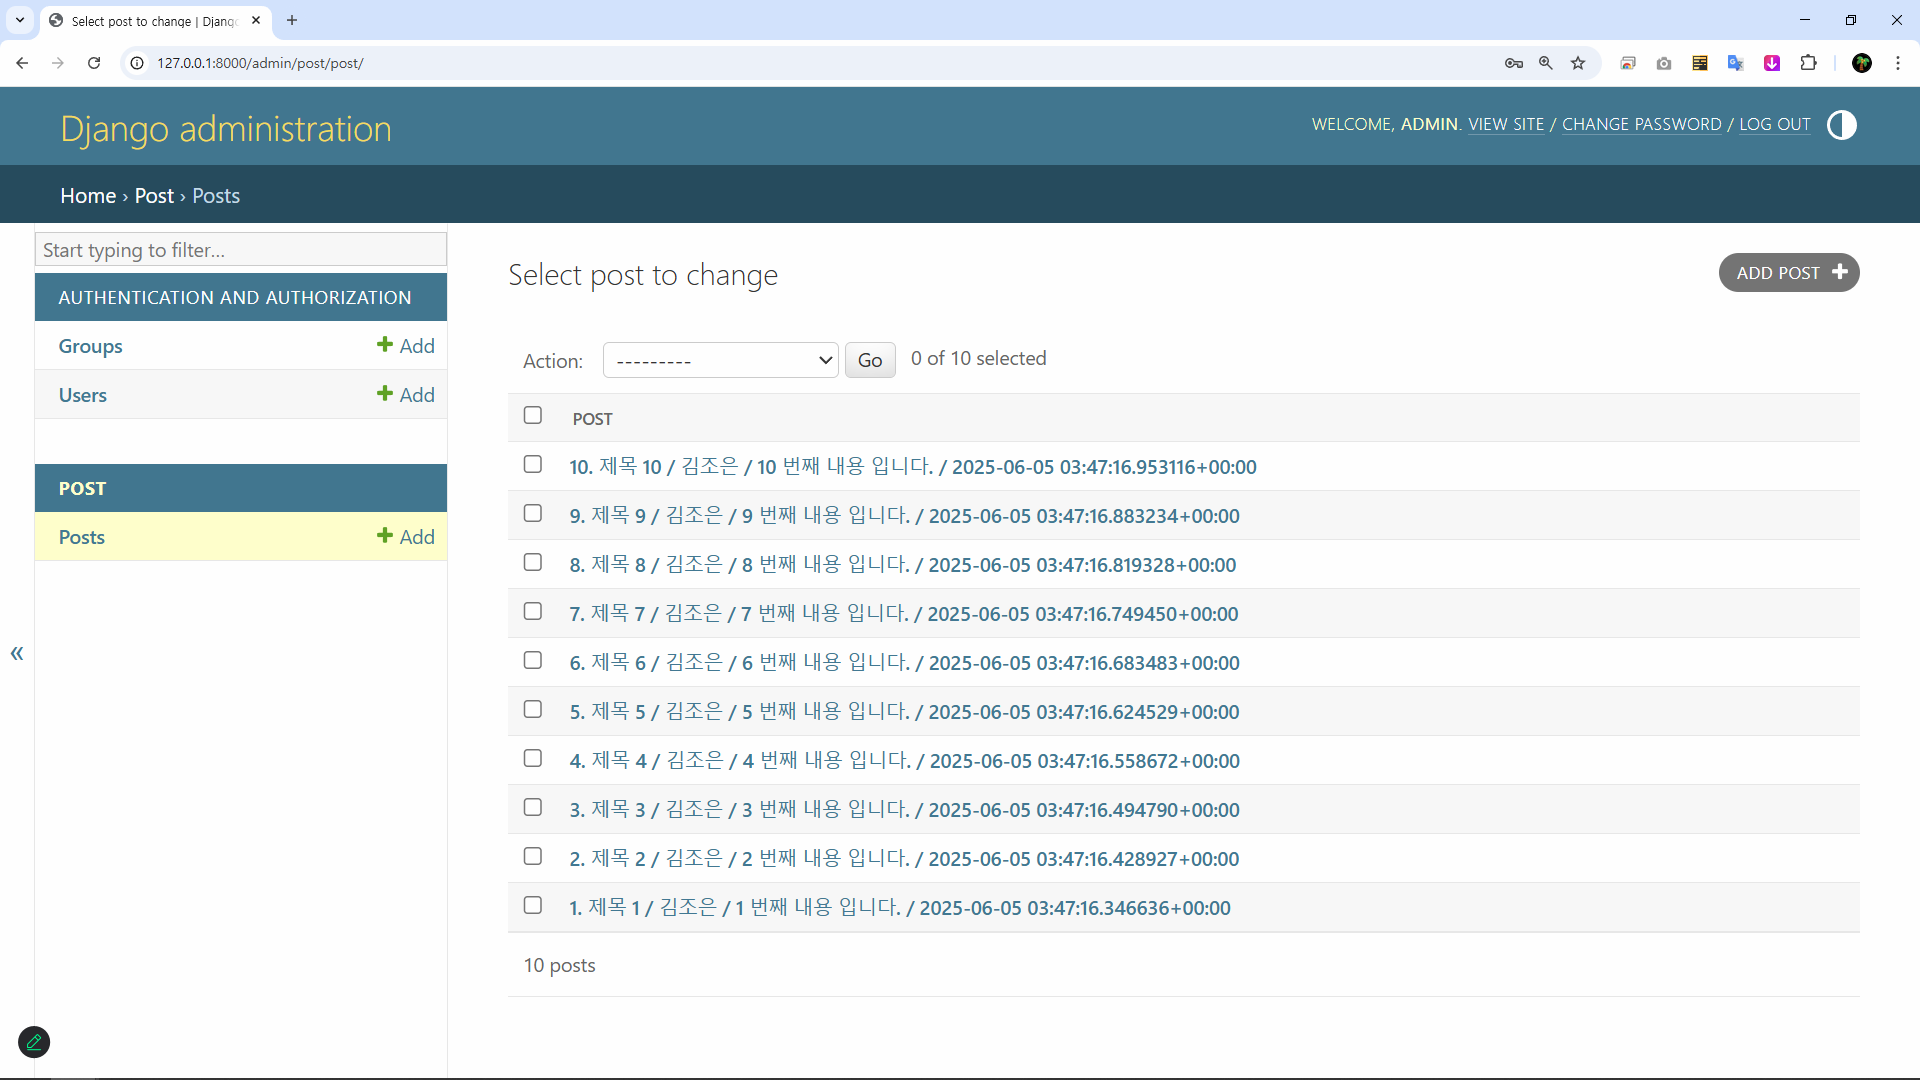The height and width of the screenshot is (1080, 1920).
Task: Open a new browser tab with plus
Action: coord(292,20)
